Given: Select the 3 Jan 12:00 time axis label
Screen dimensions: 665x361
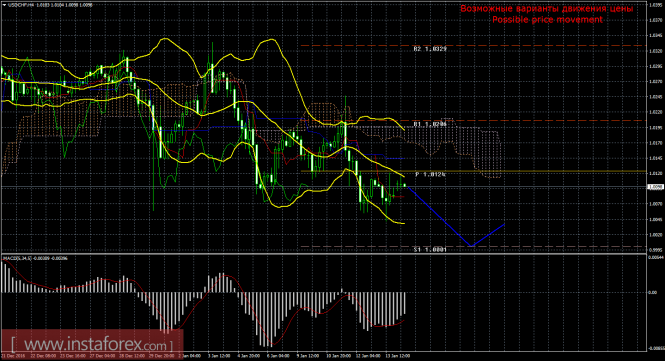Looking at the screenshot, I should 219,356.
